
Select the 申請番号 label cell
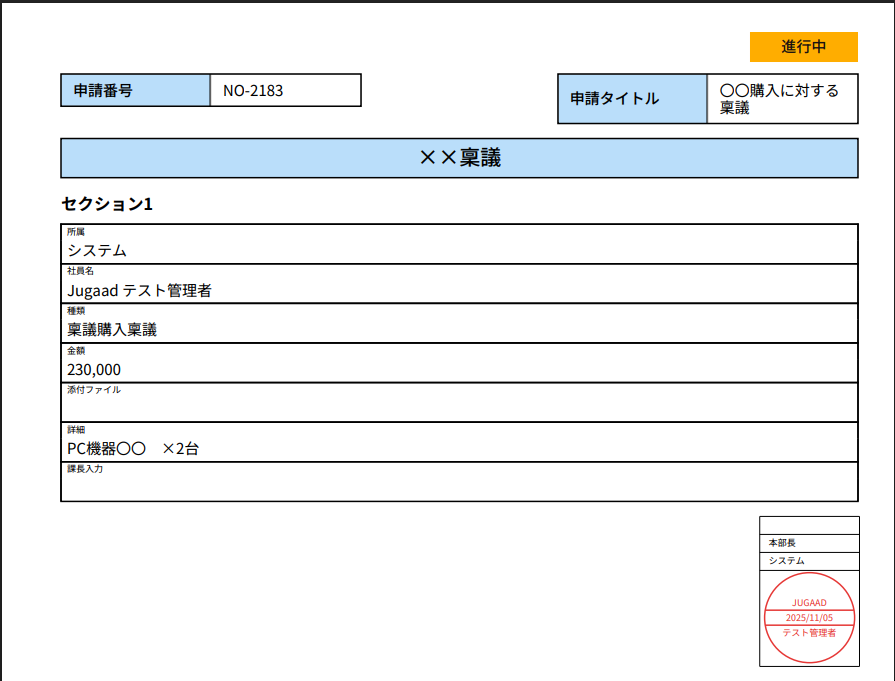coord(135,90)
